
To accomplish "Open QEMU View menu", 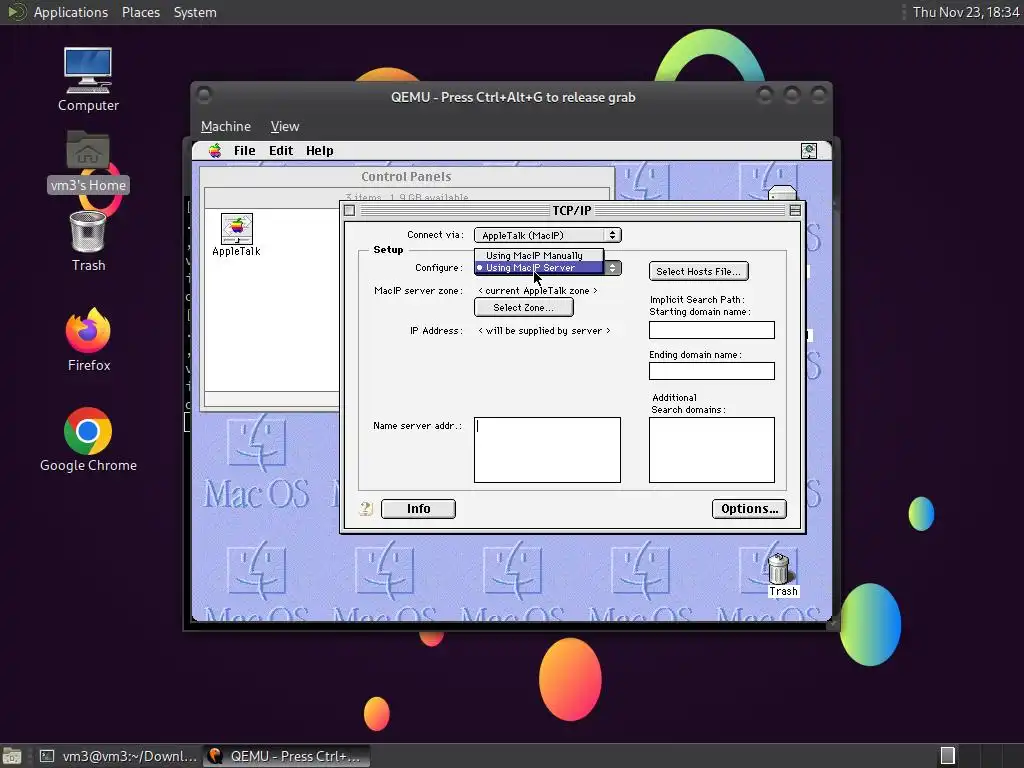I will (x=285, y=127).
